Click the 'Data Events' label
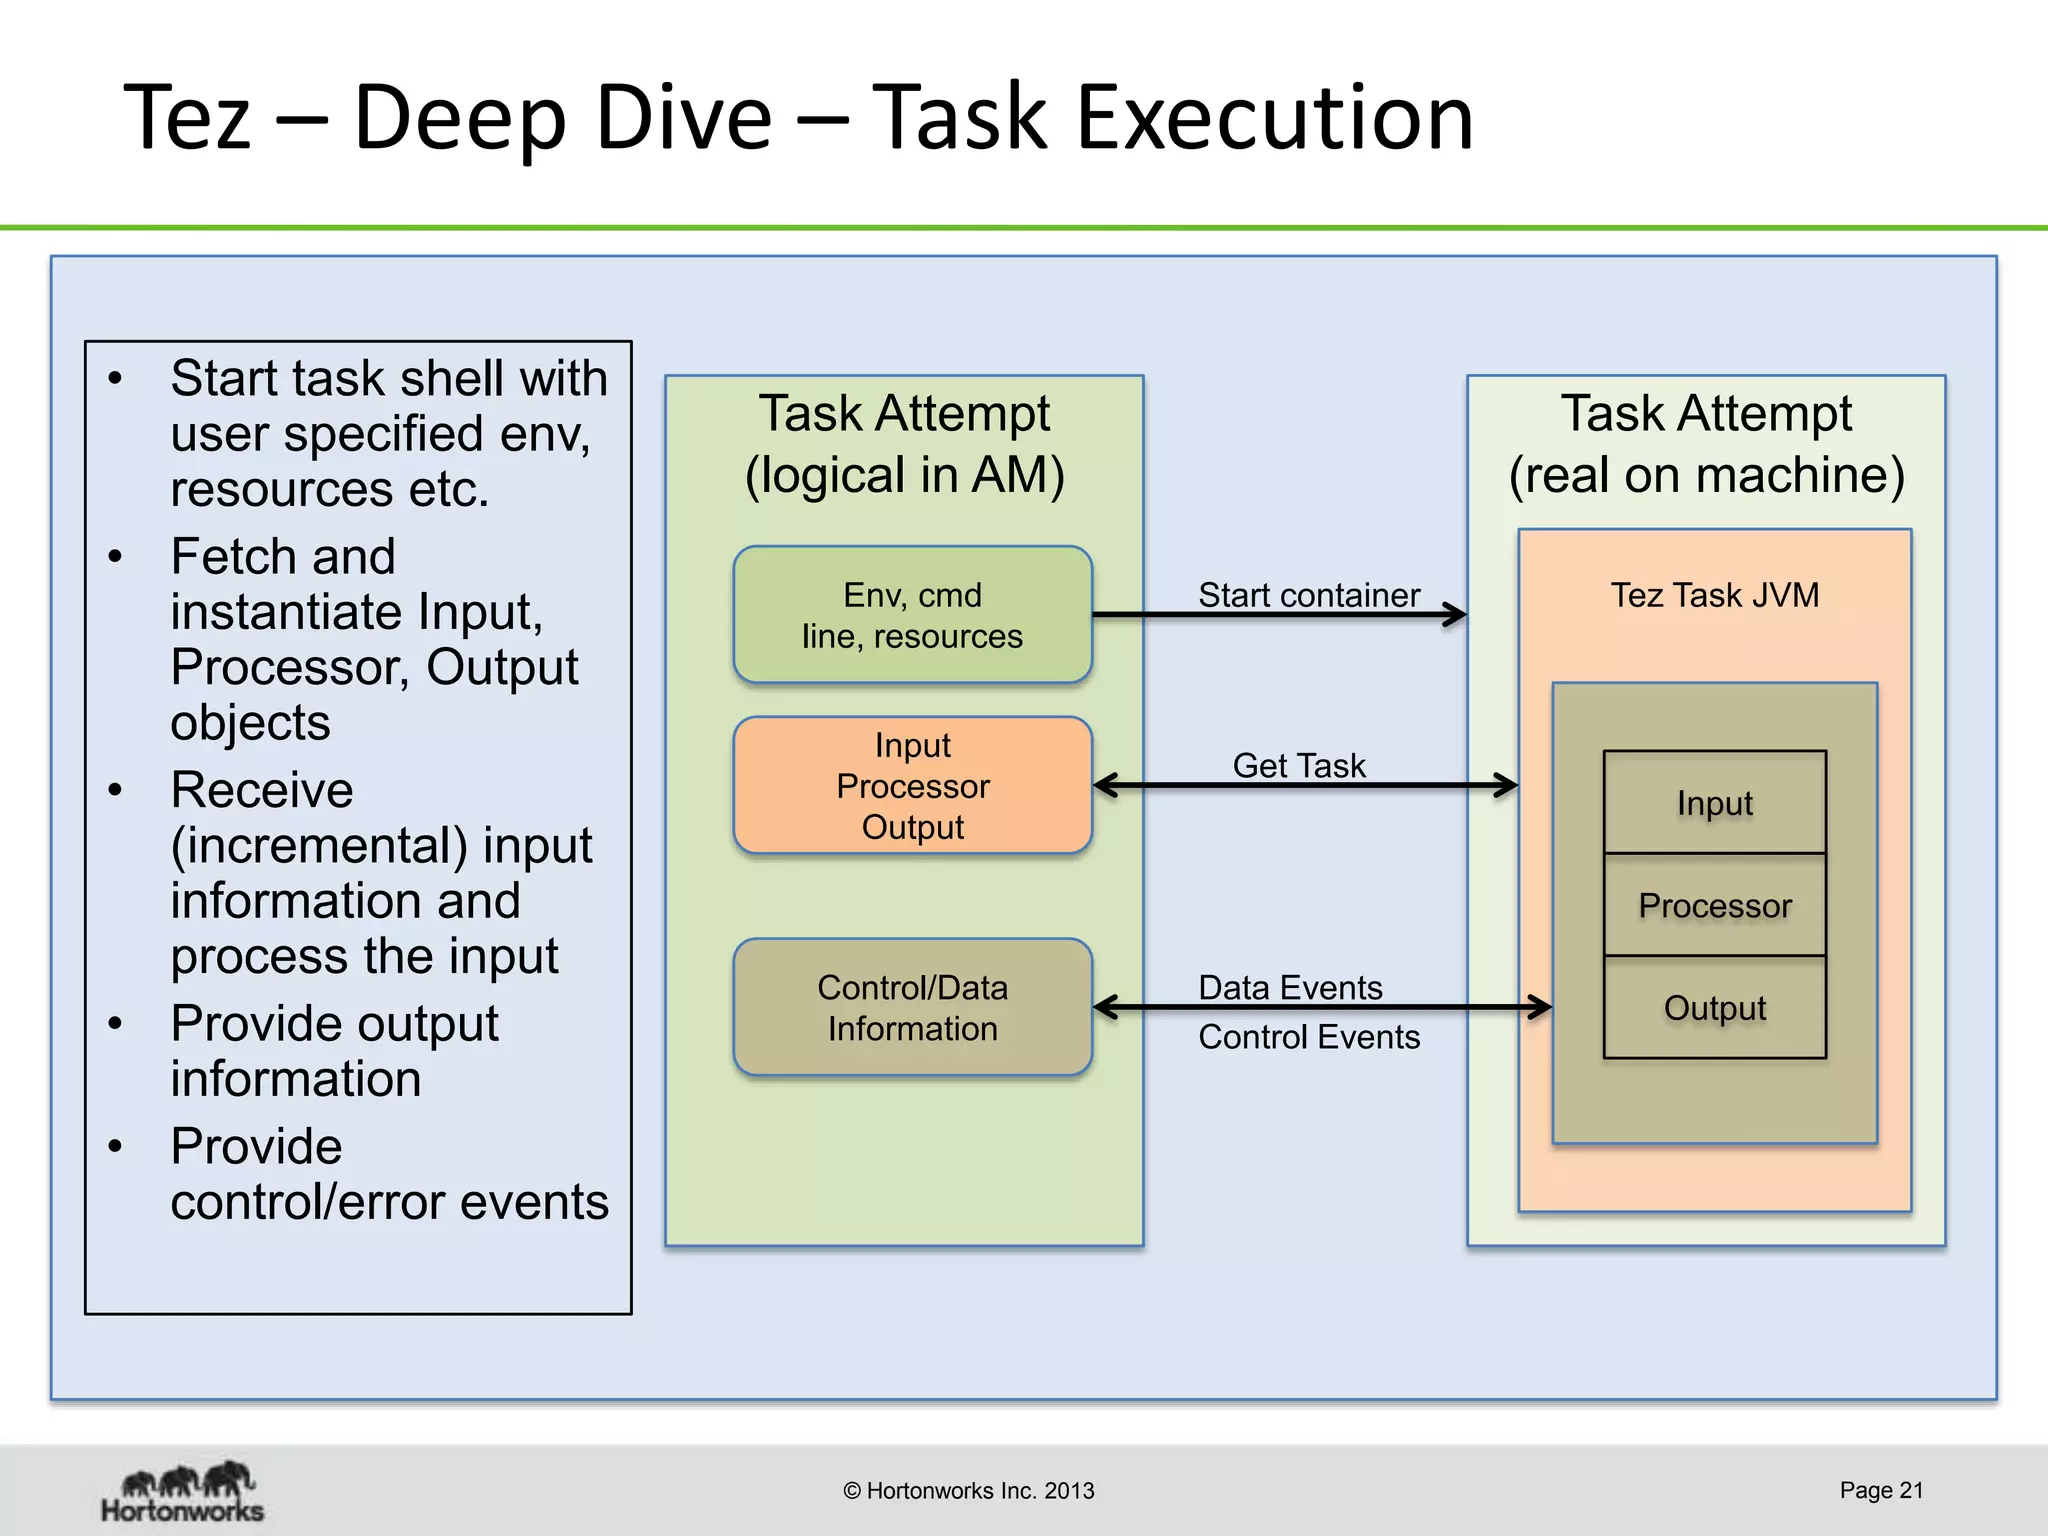The height and width of the screenshot is (1536, 2048). click(1290, 987)
